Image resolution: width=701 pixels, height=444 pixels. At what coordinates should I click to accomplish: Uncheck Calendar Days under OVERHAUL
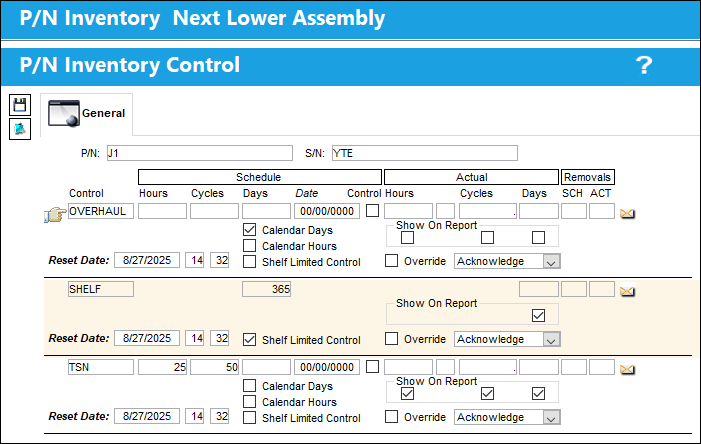pyautogui.click(x=249, y=230)
